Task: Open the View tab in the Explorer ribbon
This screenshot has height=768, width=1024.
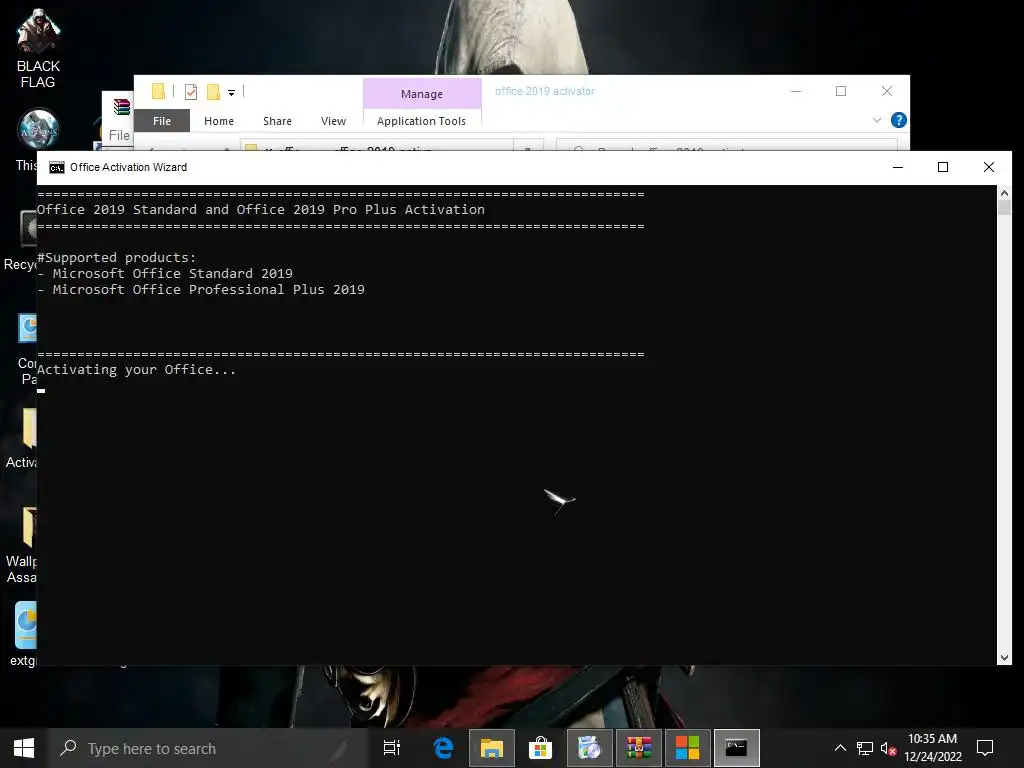Action: coord(333,121)
